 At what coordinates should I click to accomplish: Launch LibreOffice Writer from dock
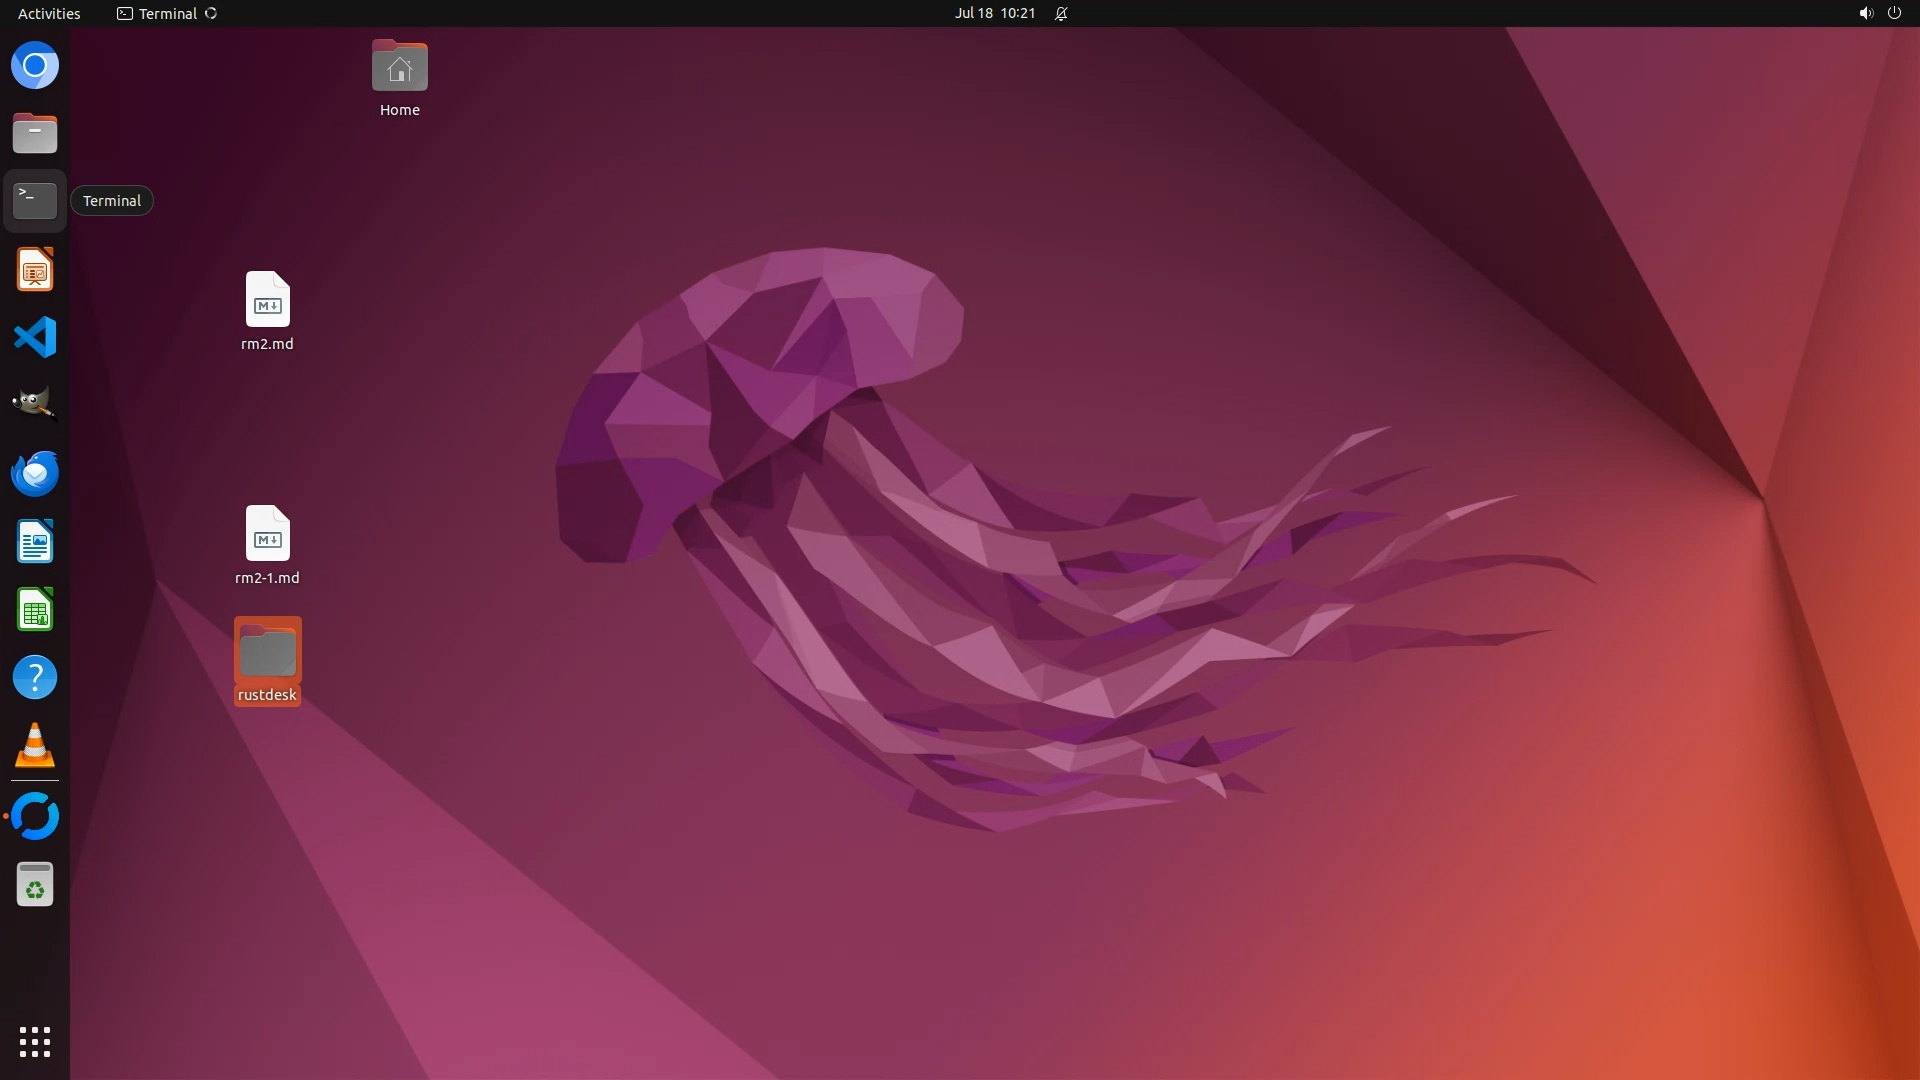(35, 542)
